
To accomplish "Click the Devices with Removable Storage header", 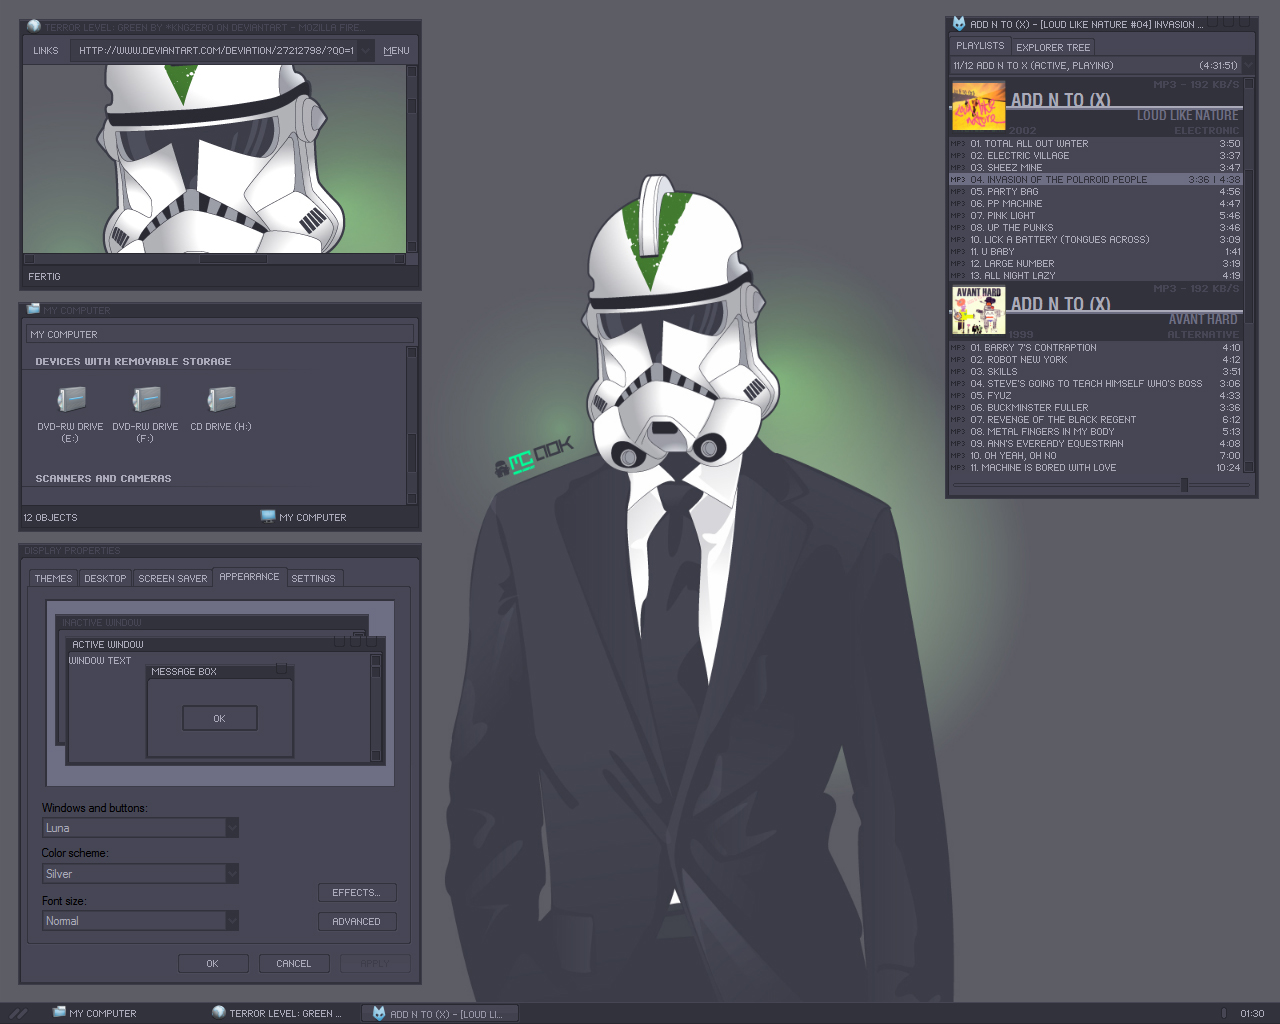I will 133,362.
